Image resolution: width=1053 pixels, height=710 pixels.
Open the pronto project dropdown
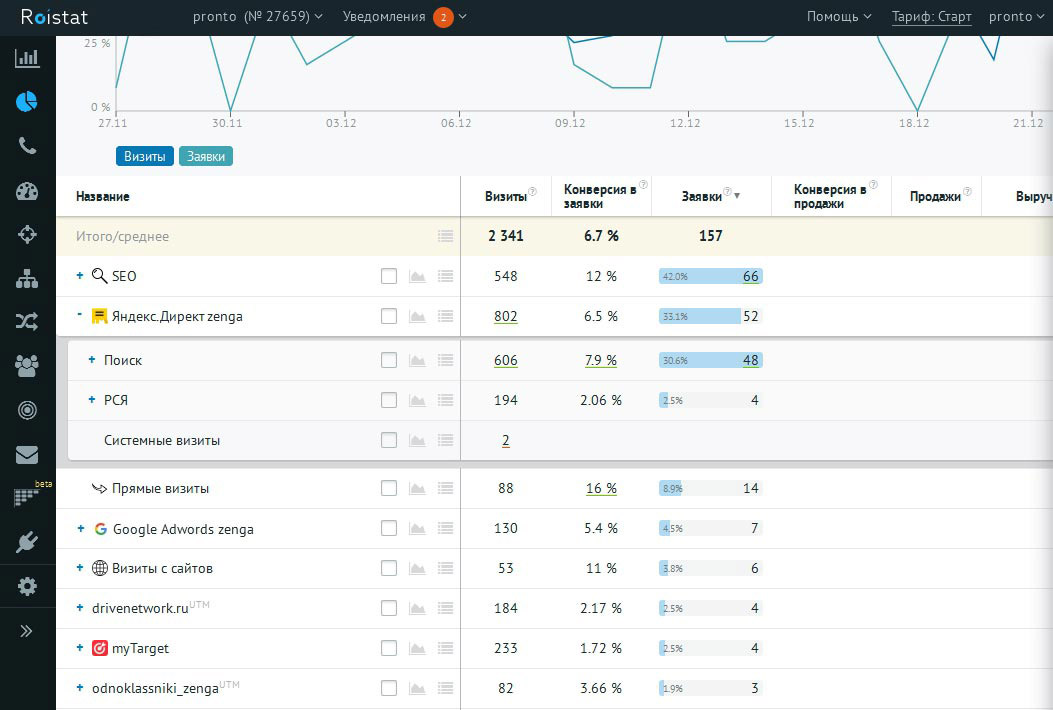tap(258, 17)
